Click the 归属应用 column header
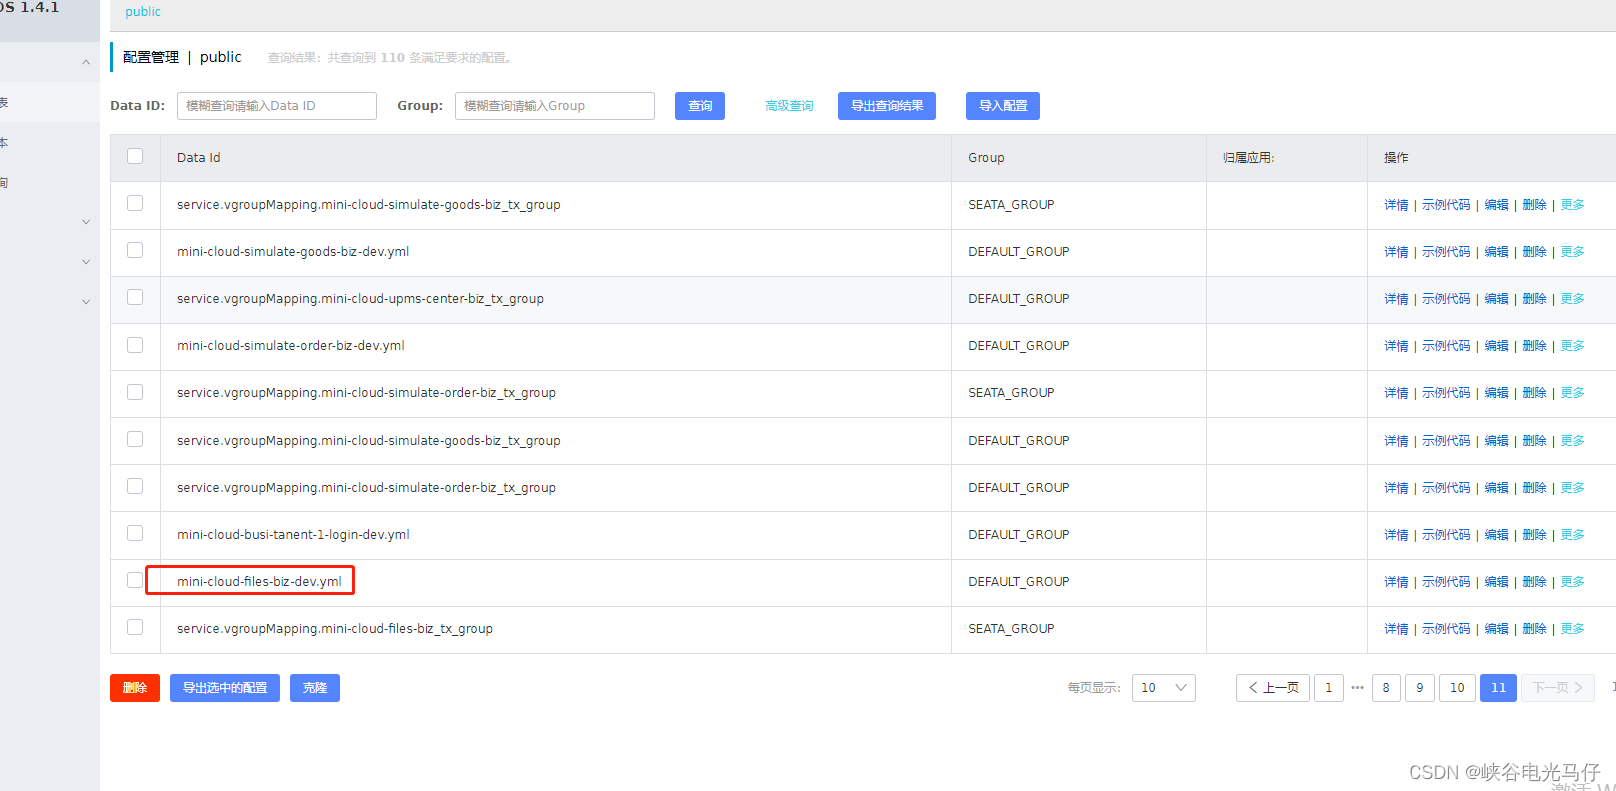1616x791 pixels. coord(1249,158)
